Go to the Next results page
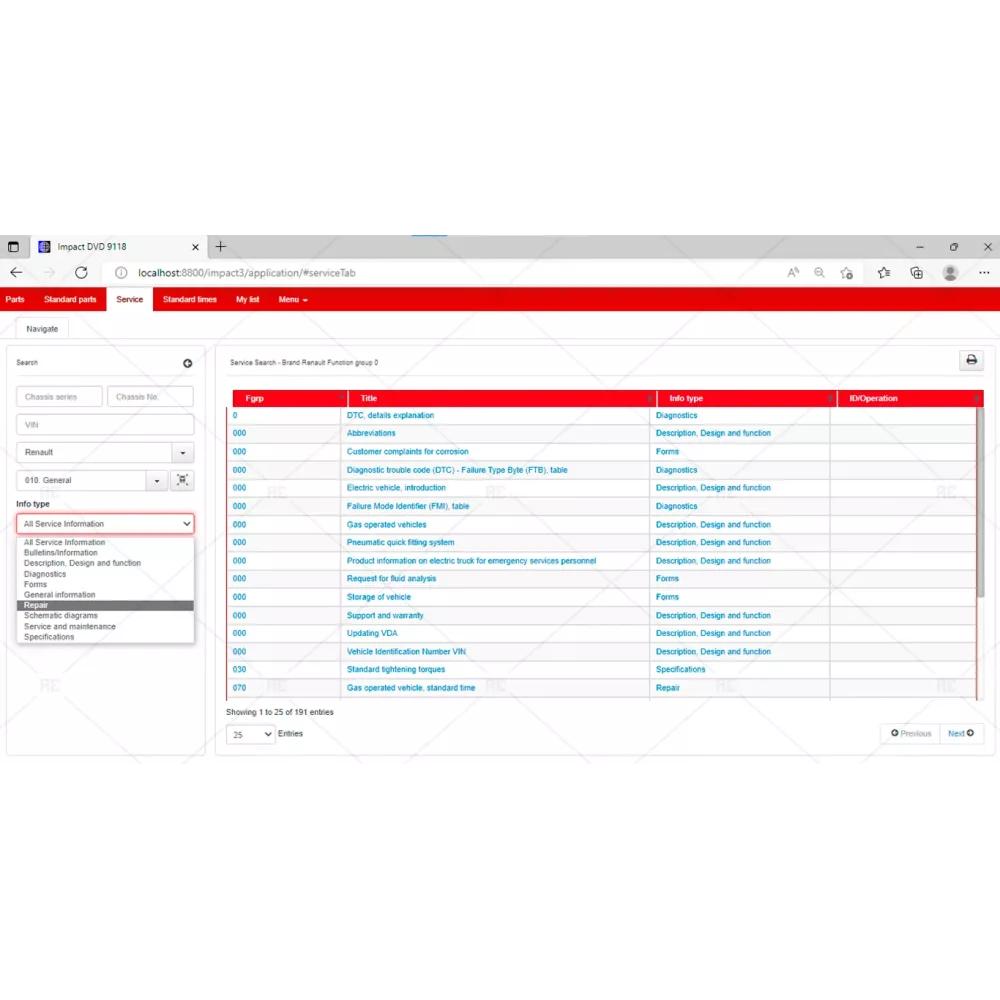The height and width of the screenshot is (1000, 1000). pos(960,734)
